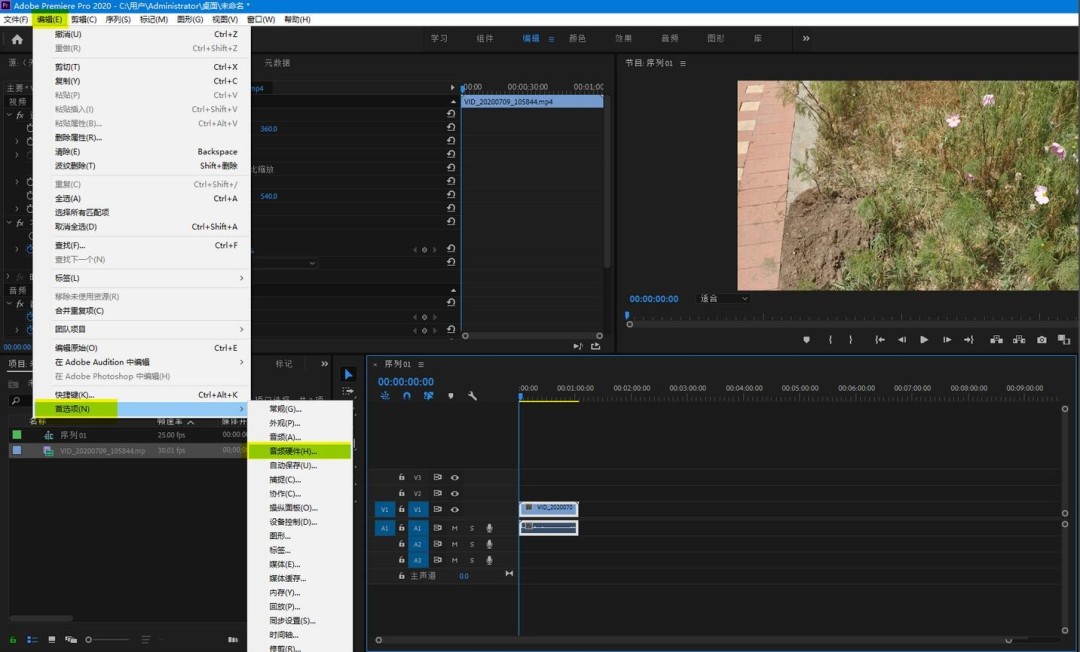
Task: Open the Timeline Display Settings wrench icon
Action: (x=472, y=396)
